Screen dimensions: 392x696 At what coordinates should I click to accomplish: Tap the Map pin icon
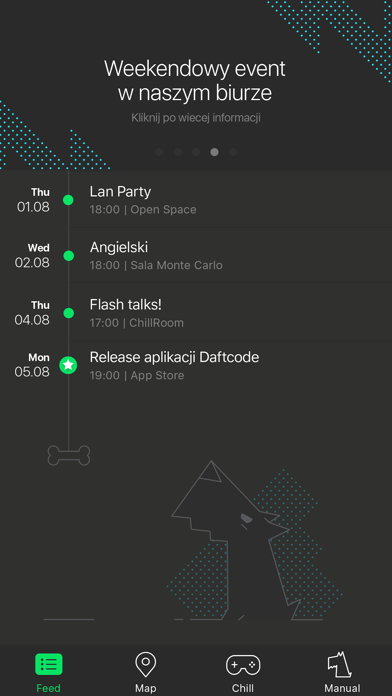click(146, 664)
